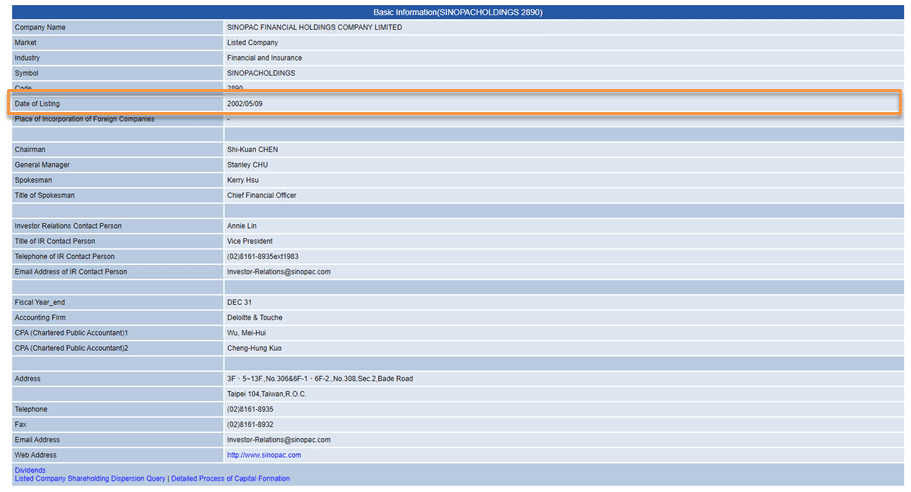This screenshot has width=911, height=492.
Task: Click the Fiscal Year_end value DEC 31
Action: 240,303
